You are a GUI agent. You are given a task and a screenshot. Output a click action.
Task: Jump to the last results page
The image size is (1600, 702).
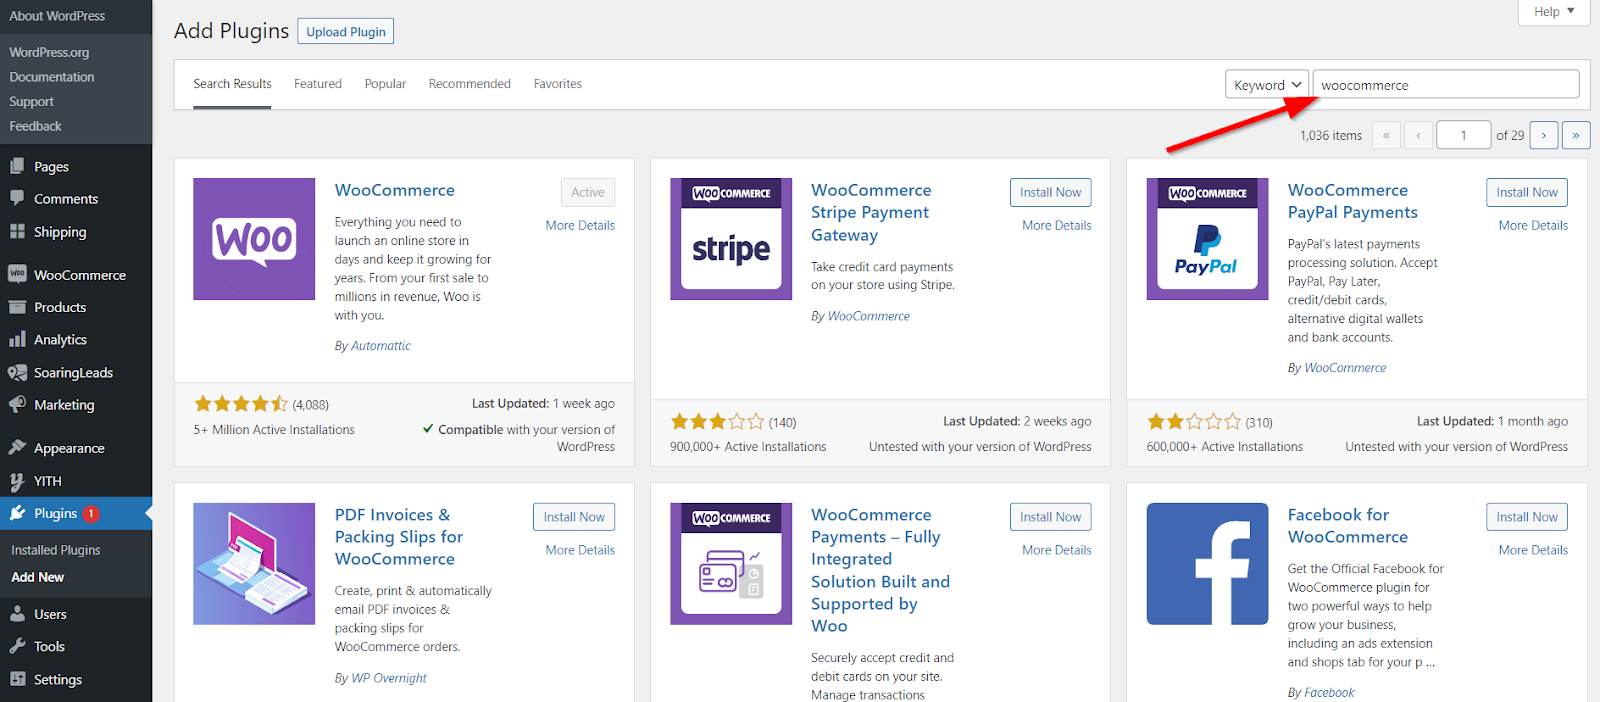tap(1575, 135)
